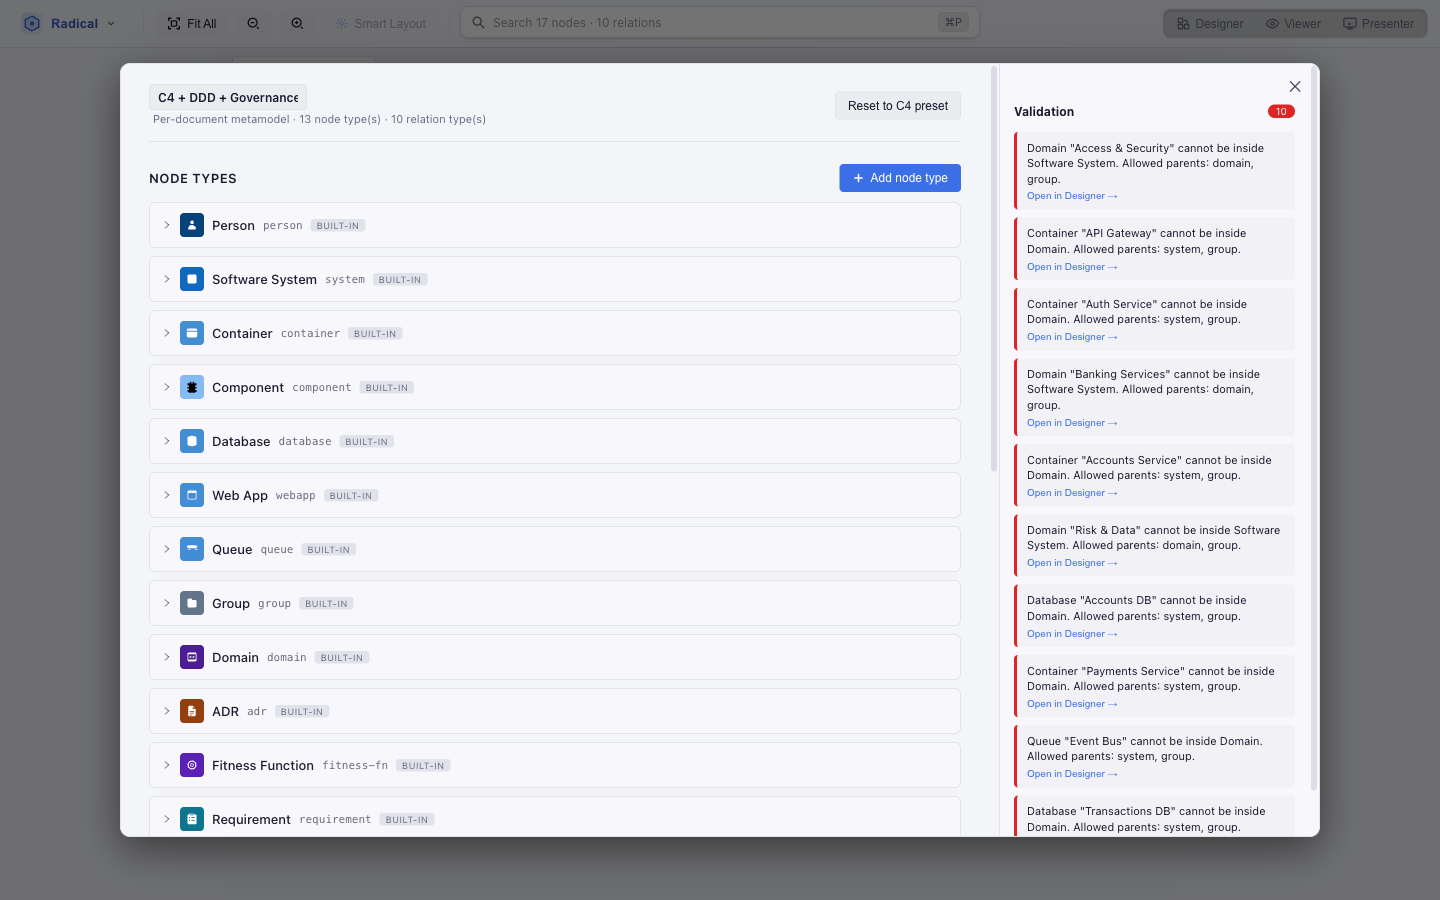1440x900 pixels.
Task: Click the Component node type icon
Action: pyautogui.click(x=192, y=387)
